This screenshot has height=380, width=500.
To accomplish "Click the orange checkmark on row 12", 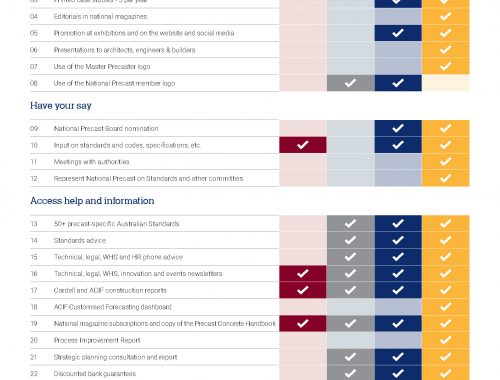I will coord(446,178).
